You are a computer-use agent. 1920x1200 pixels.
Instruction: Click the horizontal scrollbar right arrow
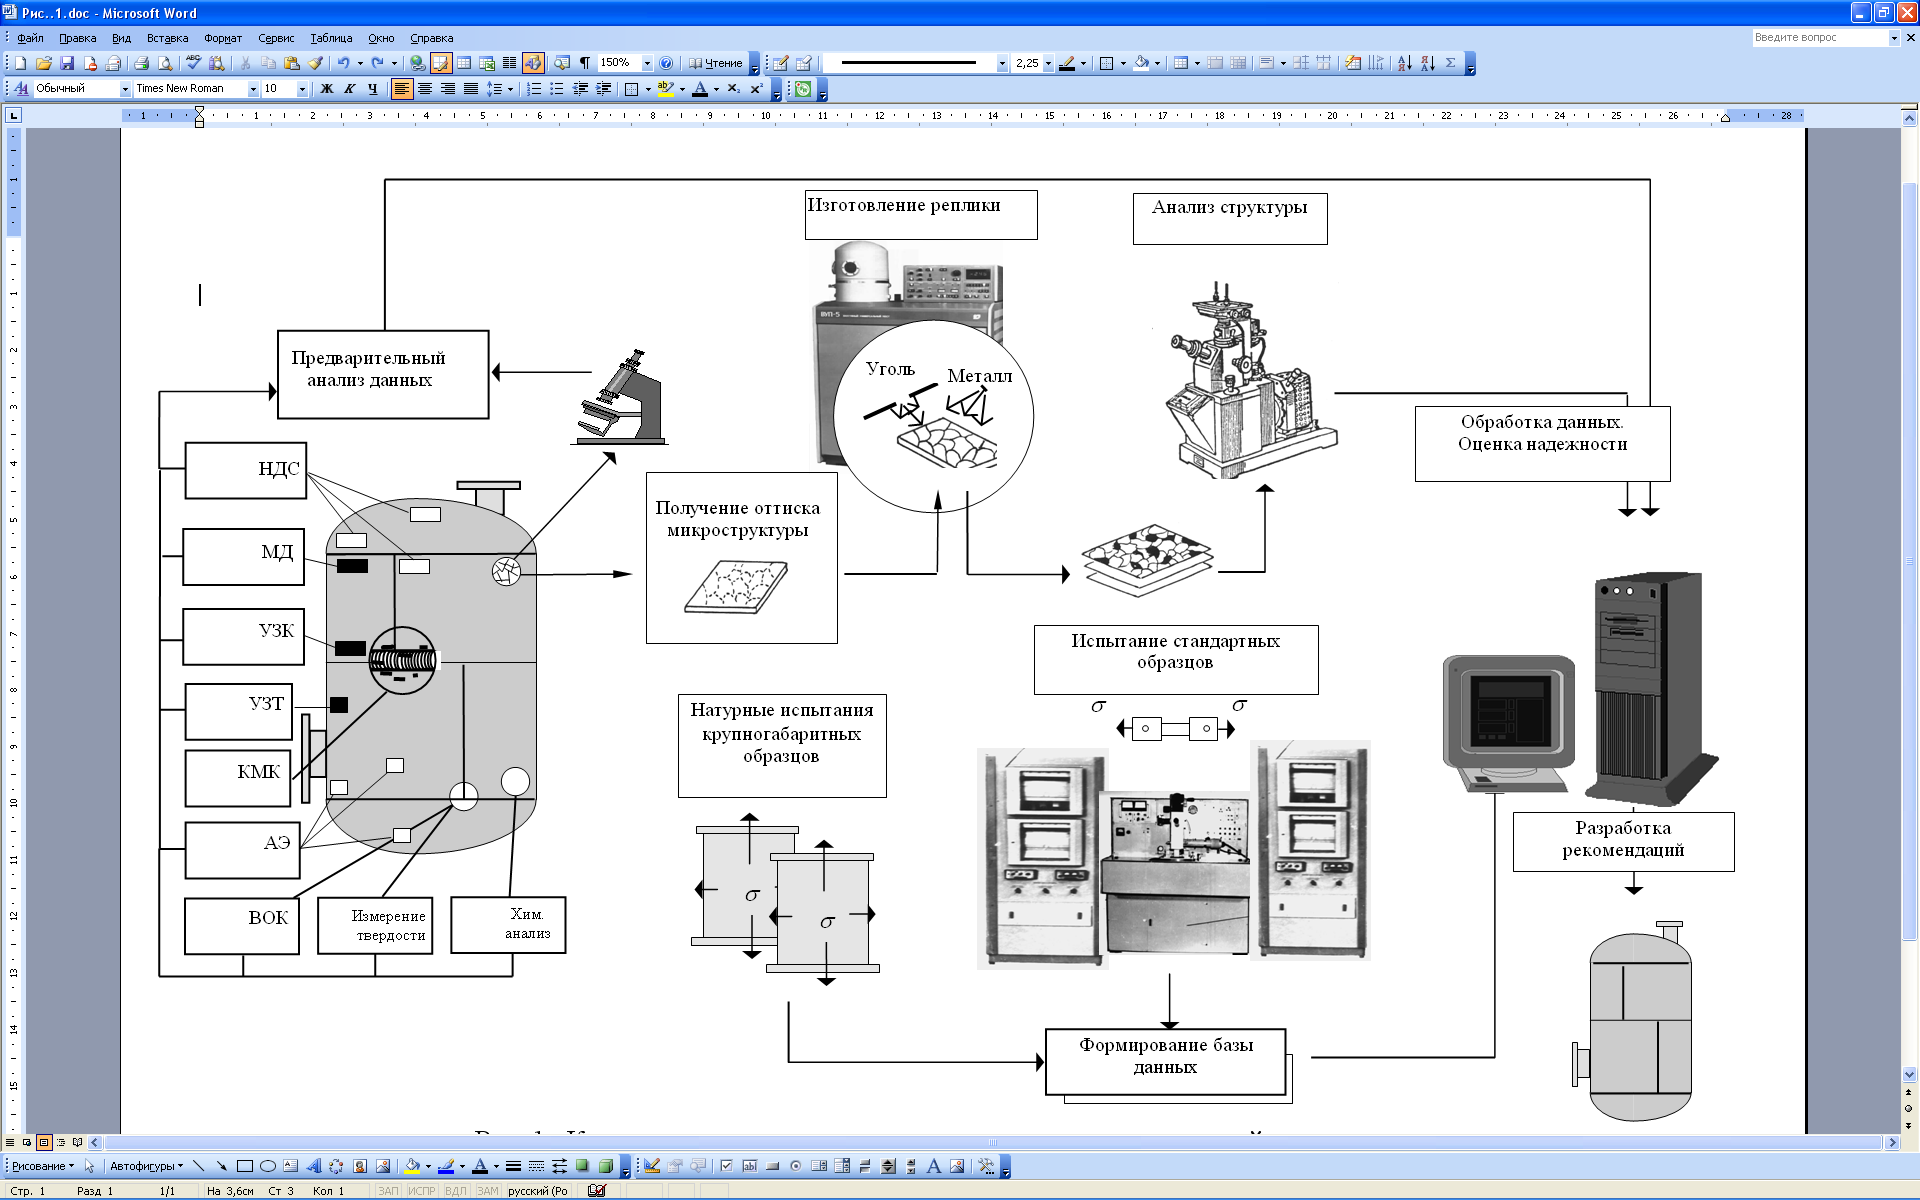point(1891,1142)
